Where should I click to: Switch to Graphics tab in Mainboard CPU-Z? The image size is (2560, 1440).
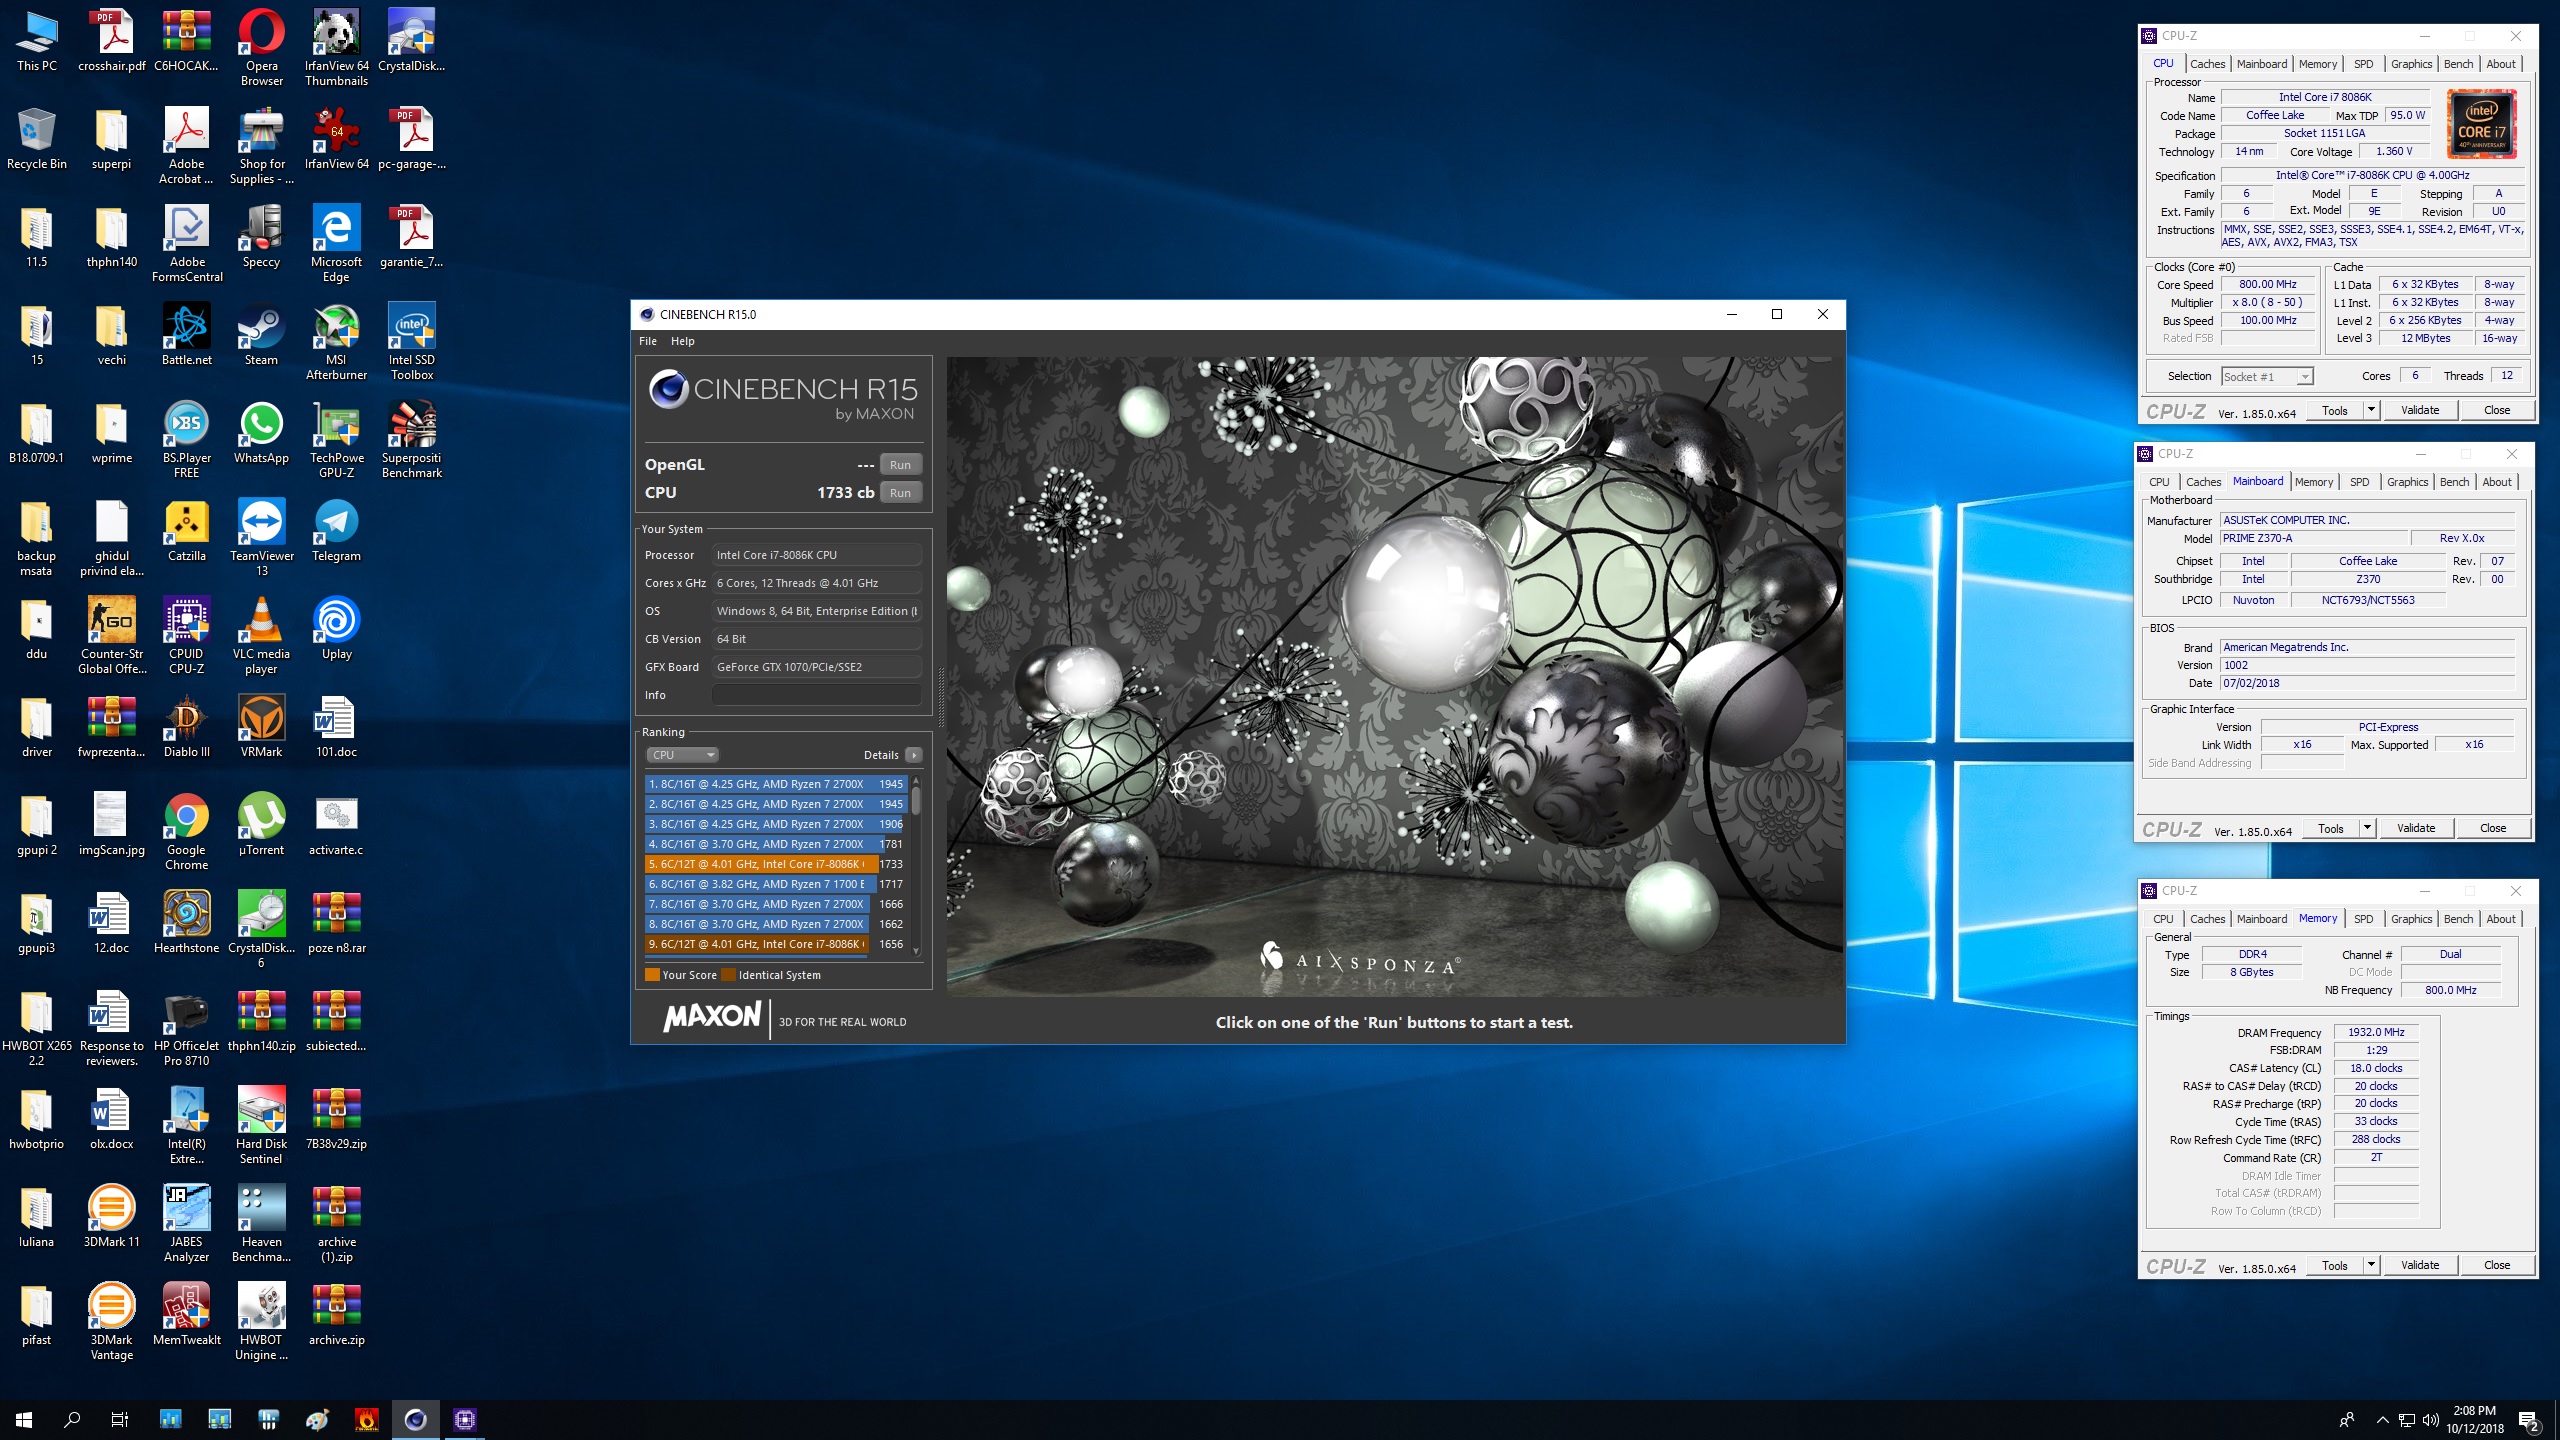coord(2407,482)
